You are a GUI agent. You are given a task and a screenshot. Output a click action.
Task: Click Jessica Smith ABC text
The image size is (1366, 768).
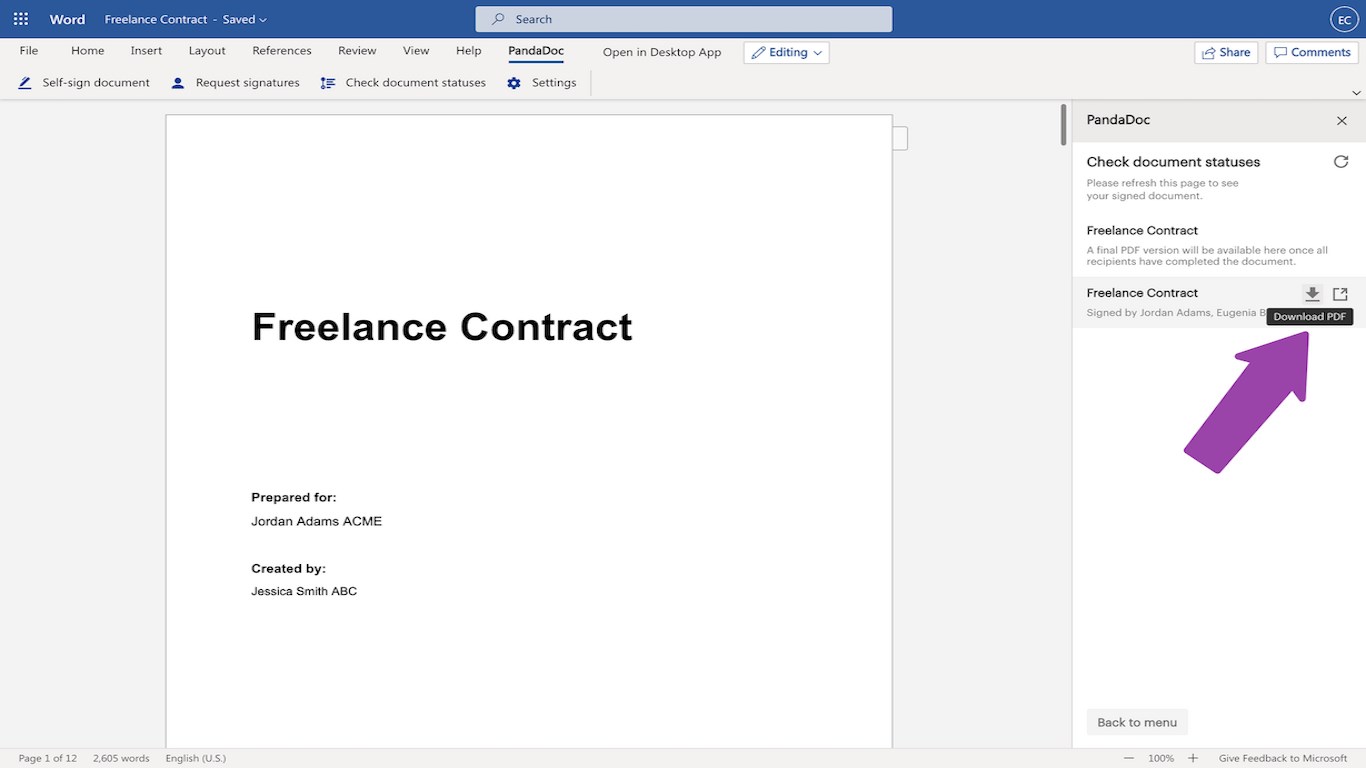click(304, 591)
